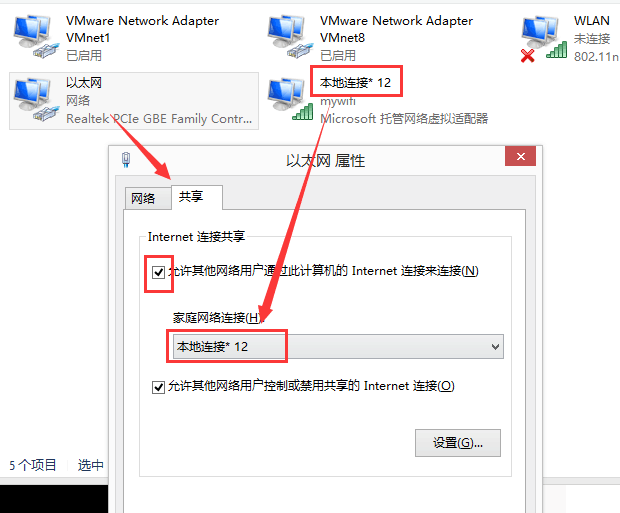
Task: Click the network plug icon in dialog title bar
Action: coord(126,159)
